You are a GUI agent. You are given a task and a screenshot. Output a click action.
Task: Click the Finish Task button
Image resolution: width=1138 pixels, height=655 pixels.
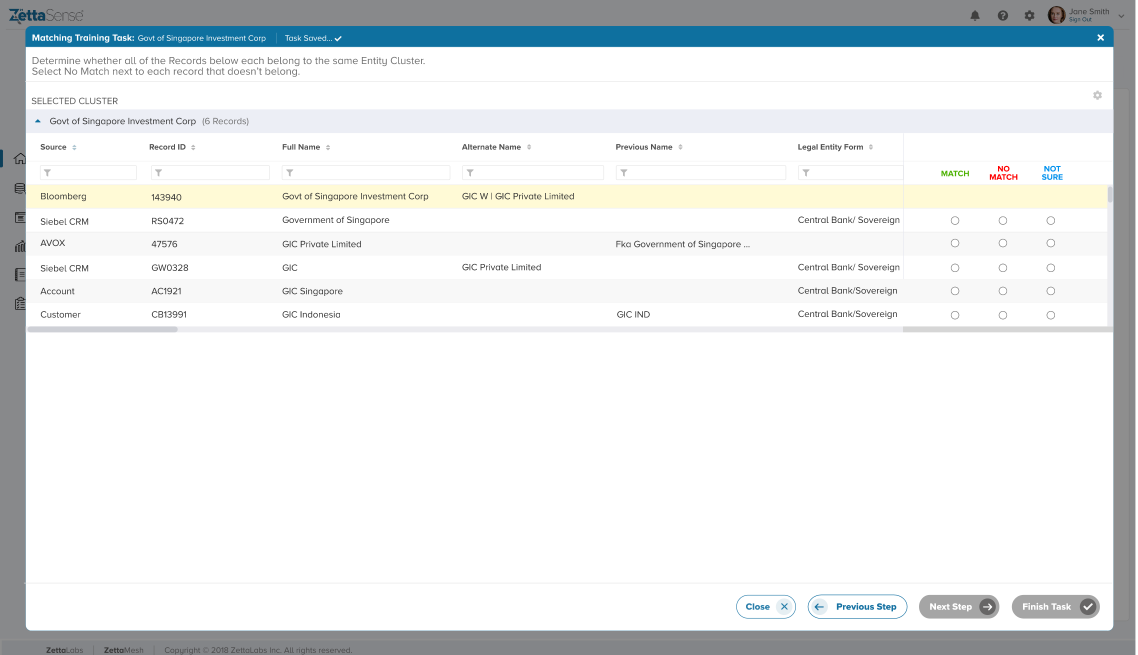[1055, 607]
